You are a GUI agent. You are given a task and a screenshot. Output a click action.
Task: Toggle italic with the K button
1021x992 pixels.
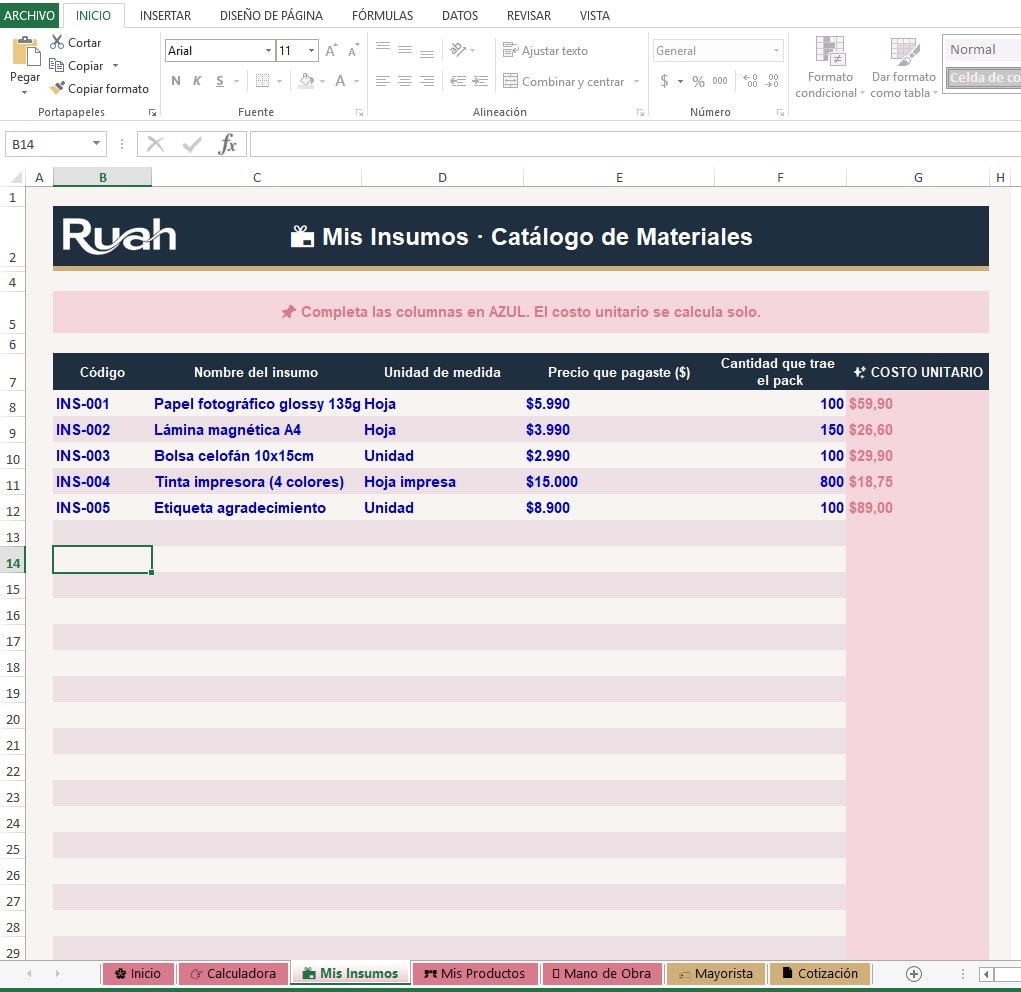[197, 81]
